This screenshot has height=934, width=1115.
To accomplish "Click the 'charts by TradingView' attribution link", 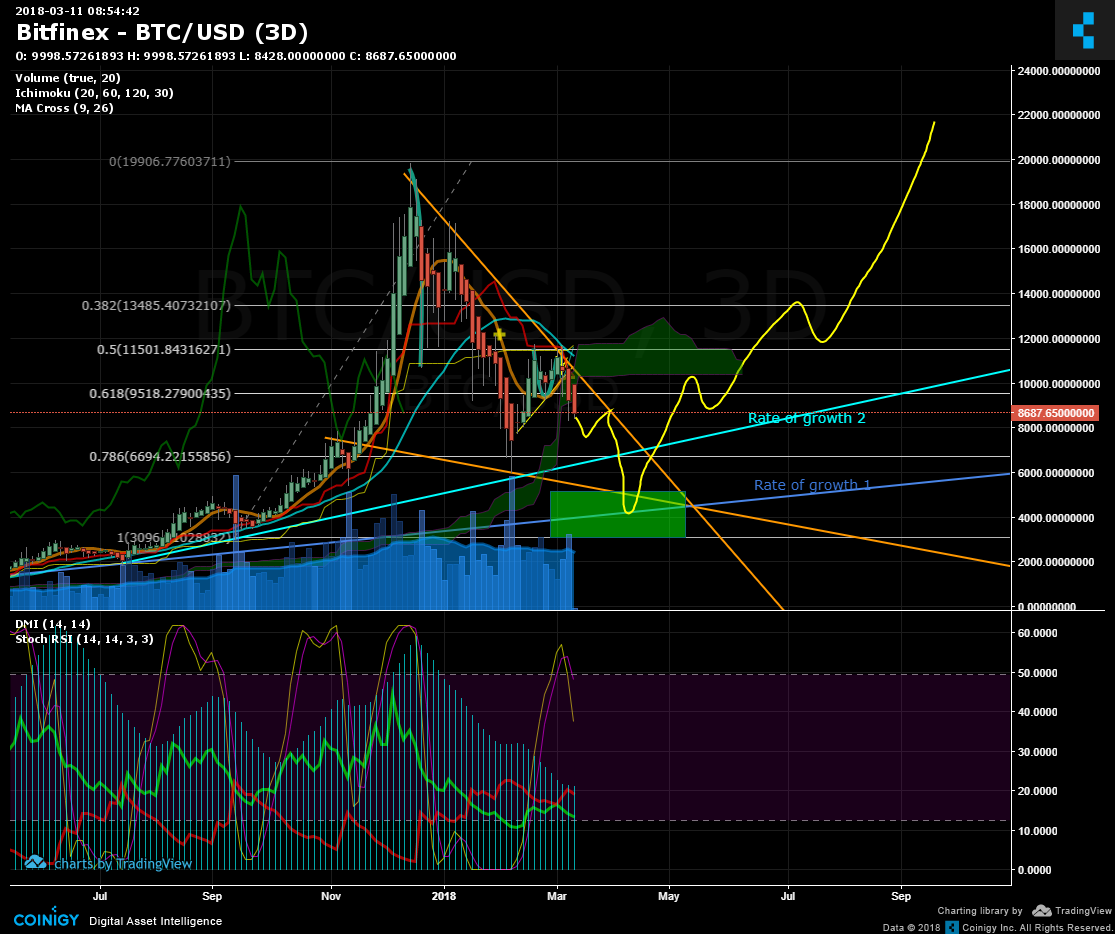I will click(x=108, y=864).
